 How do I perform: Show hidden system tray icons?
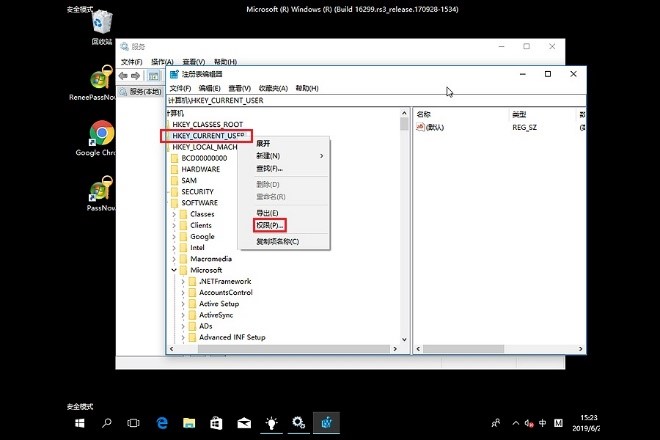coord(516,423)
